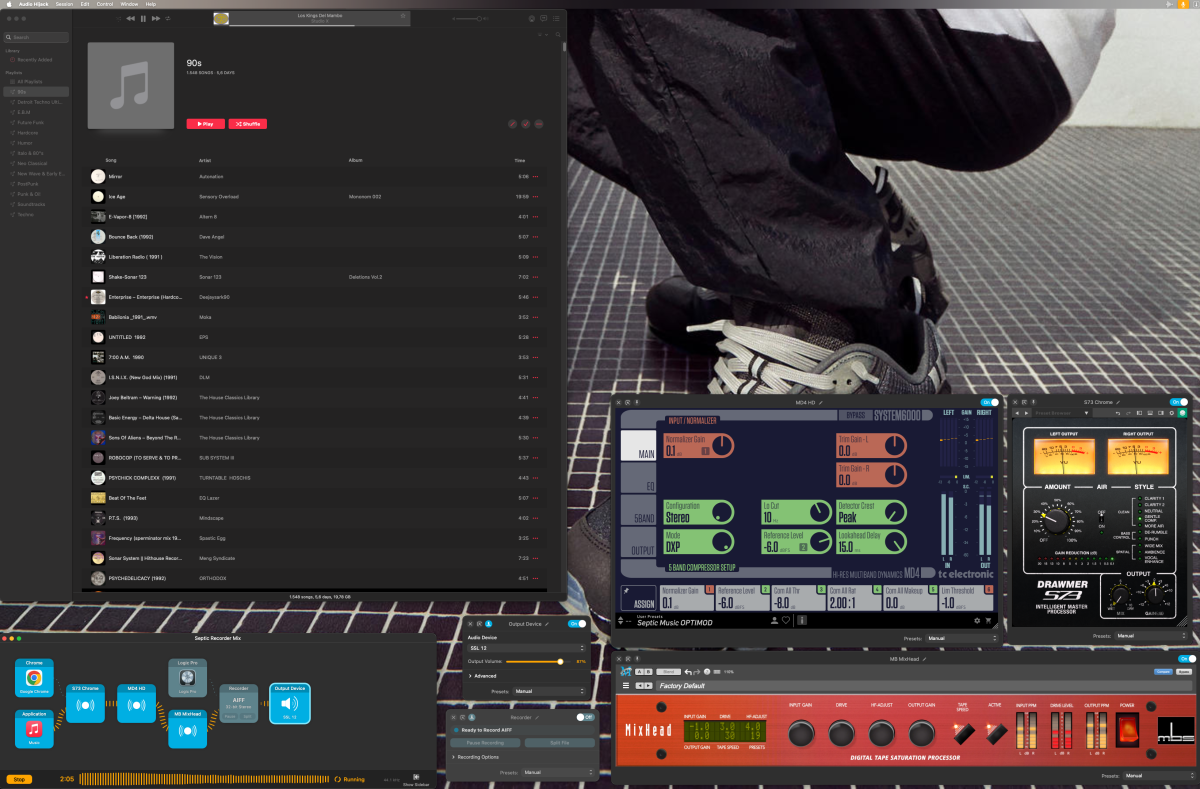Open the S73 Chrome effect block
This screenshot has width=1200, height=789.
click(87, 703)
